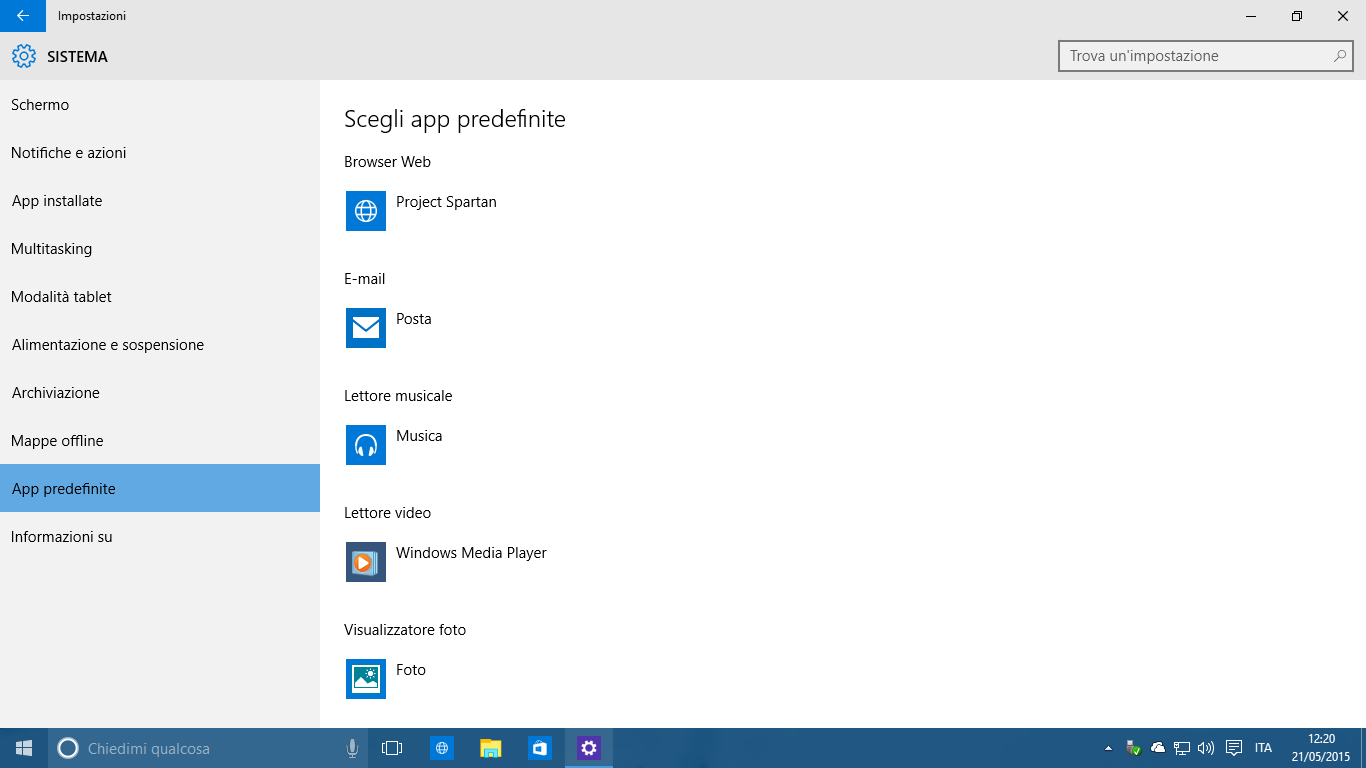
Task: Select Notifiche e azioni in sidebar
Action: [160, 153]
